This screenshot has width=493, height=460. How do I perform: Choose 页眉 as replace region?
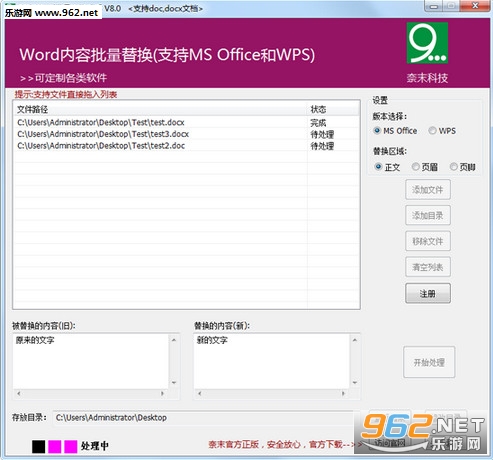425,167
